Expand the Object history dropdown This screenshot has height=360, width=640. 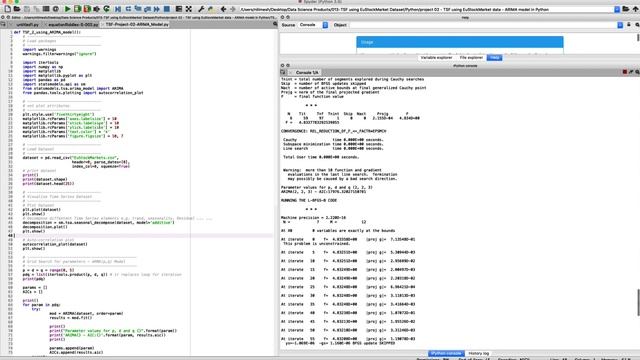tap(620, 25)
